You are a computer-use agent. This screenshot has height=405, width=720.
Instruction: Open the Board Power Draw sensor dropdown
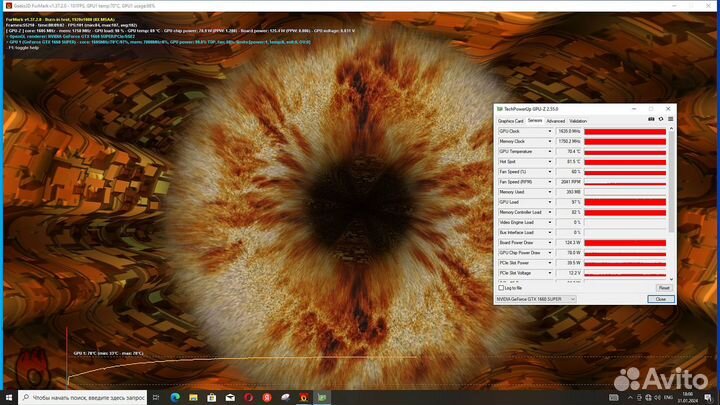(x=550, y=243)
